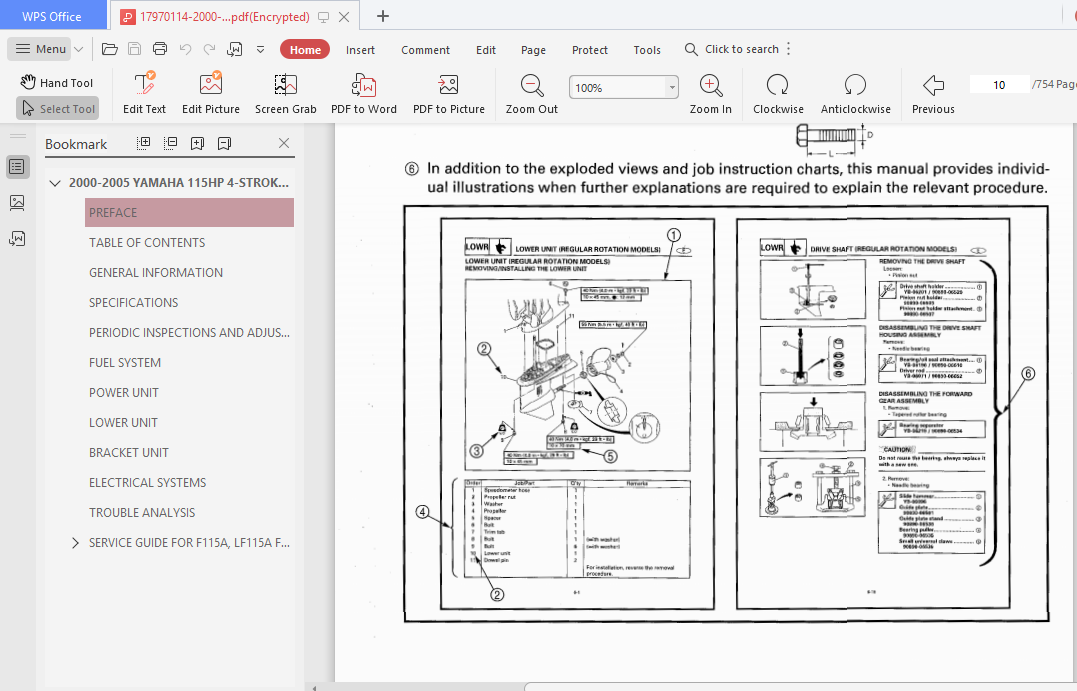Viewport: 1077px width, 691px height.
Task: Go to the Previous page
Action: [933, 93]
